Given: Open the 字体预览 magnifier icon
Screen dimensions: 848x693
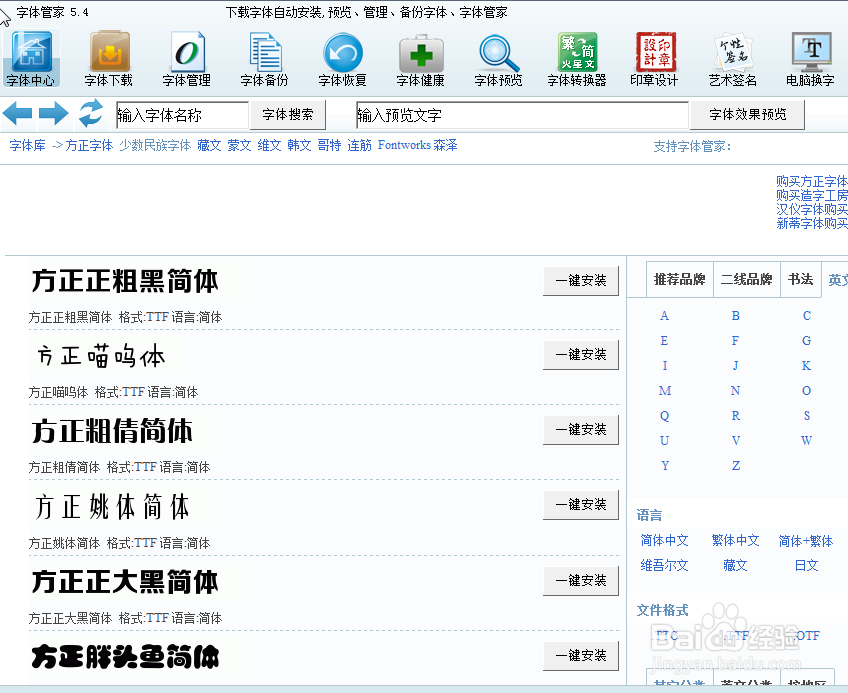Looking at the screenshot, I should [x=499, y=58].
